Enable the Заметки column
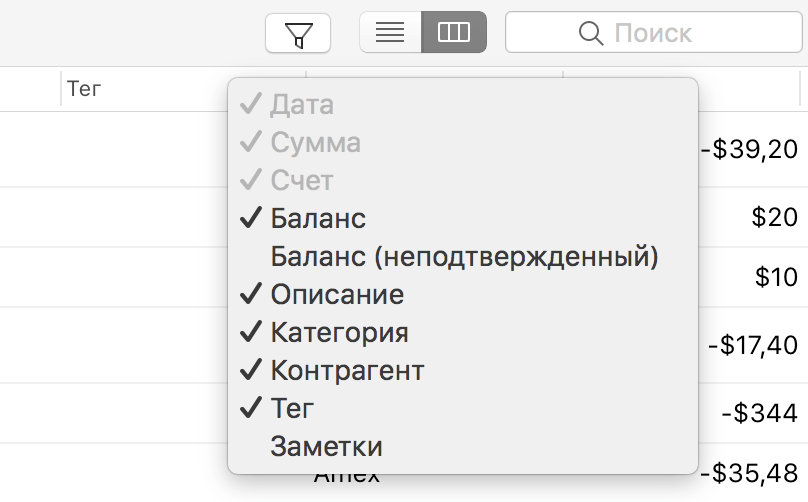The width and height of the screenshot is (808, 502). 463,446
